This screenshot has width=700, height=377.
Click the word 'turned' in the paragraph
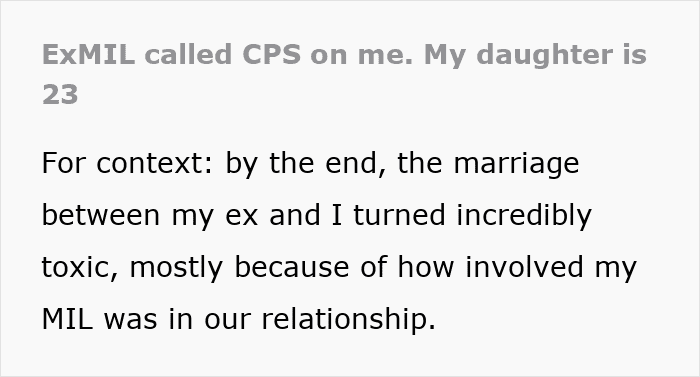[400, 215]
